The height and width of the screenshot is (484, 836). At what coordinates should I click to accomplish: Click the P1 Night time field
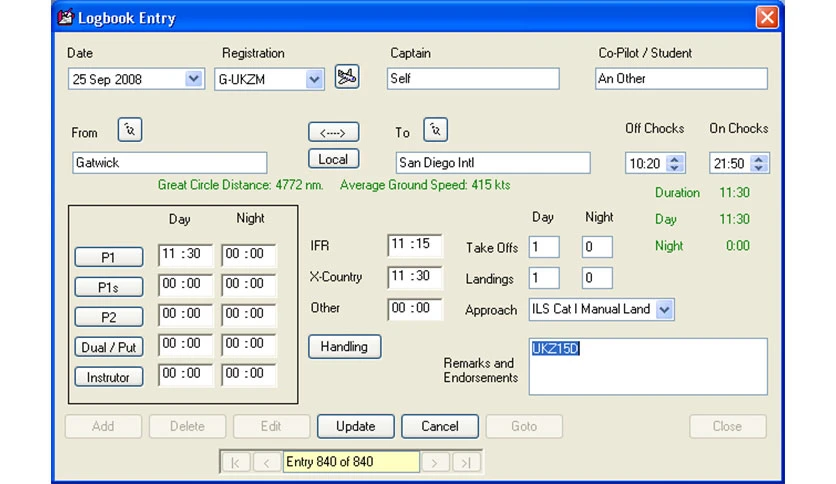[x=248, y=255]
